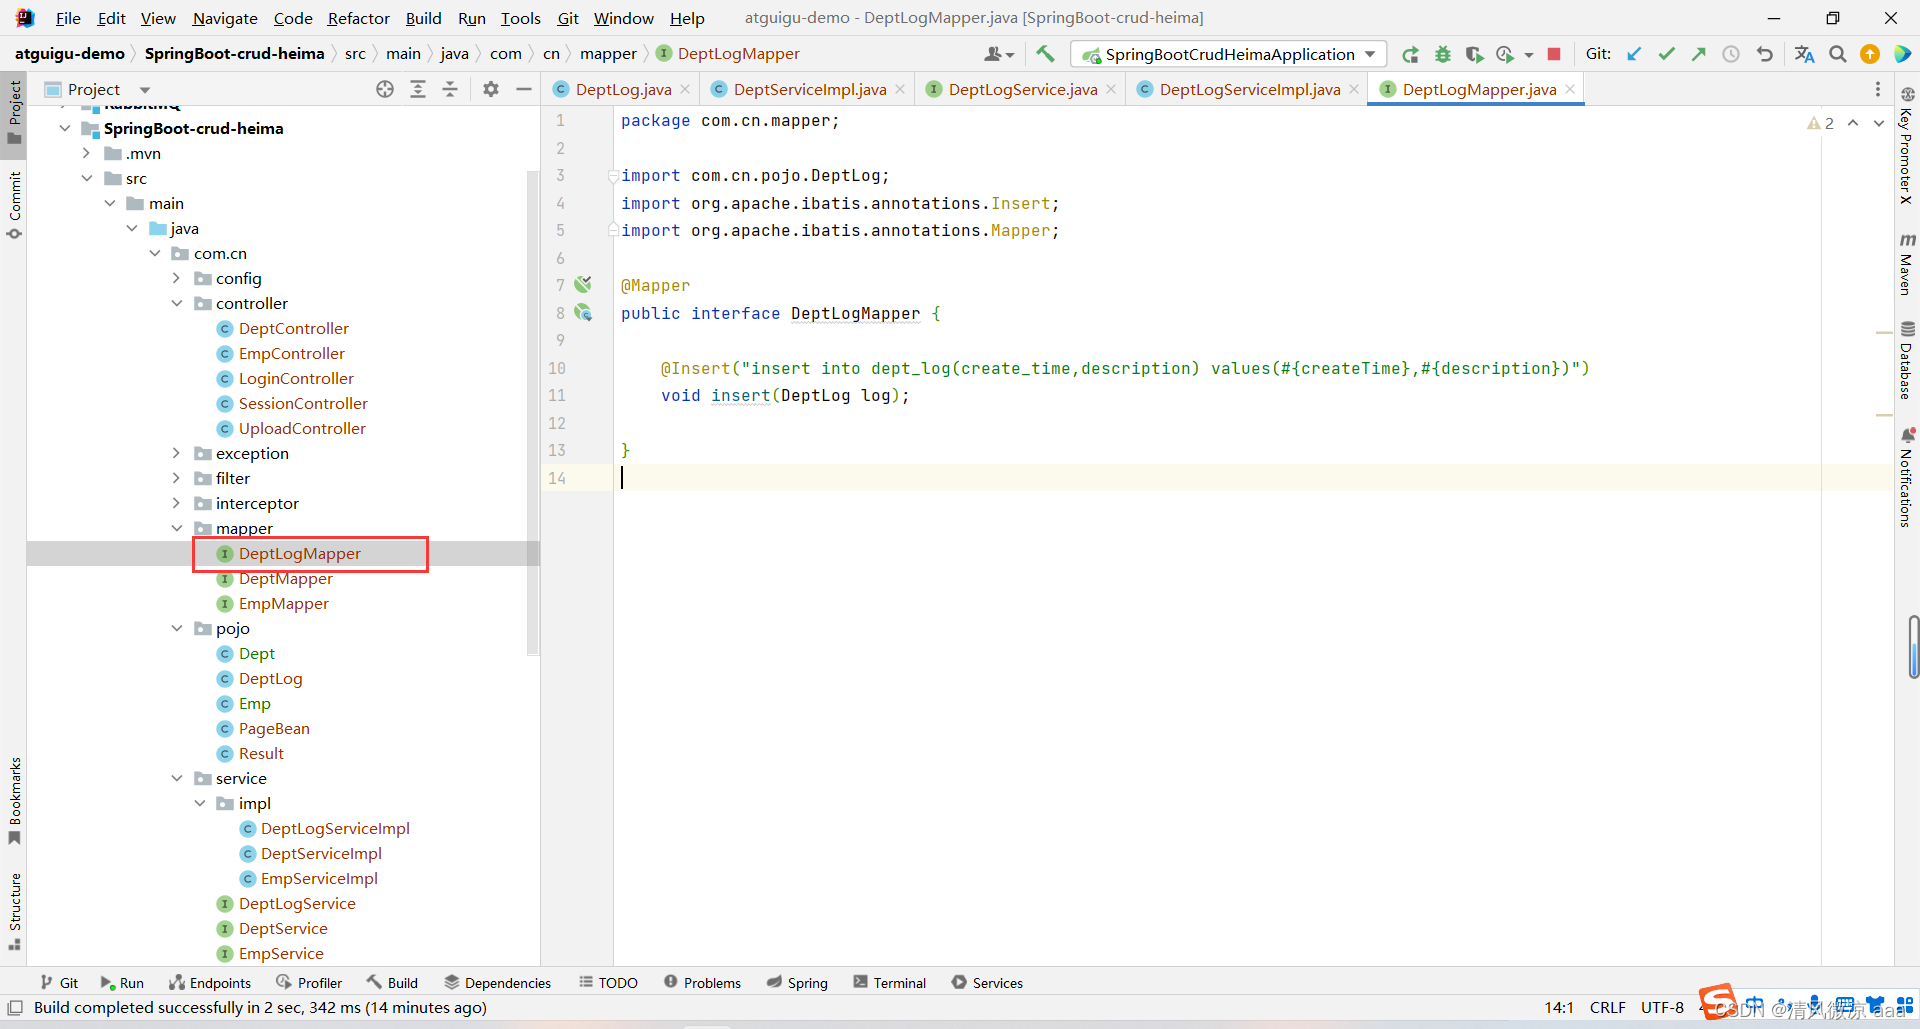Select PageBean class in the tree
Viewport: 1920px width, 1029px height.
(274, 728)
